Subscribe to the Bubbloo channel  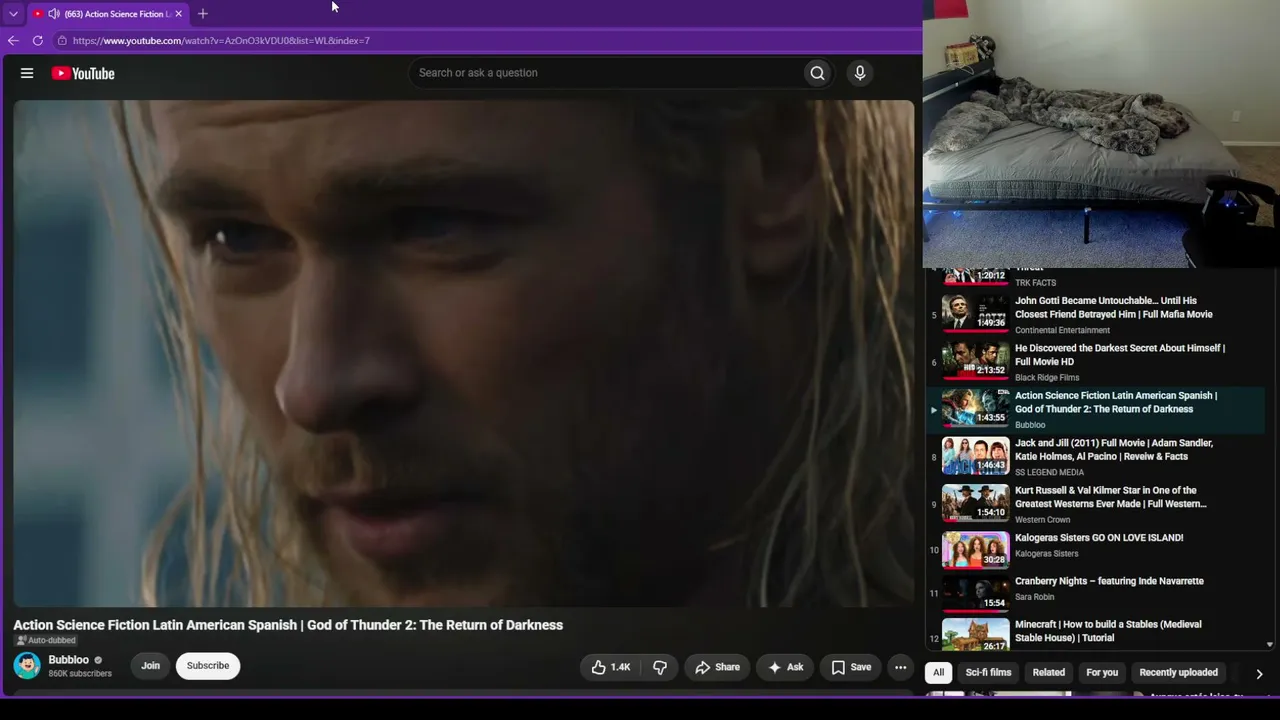208,666
